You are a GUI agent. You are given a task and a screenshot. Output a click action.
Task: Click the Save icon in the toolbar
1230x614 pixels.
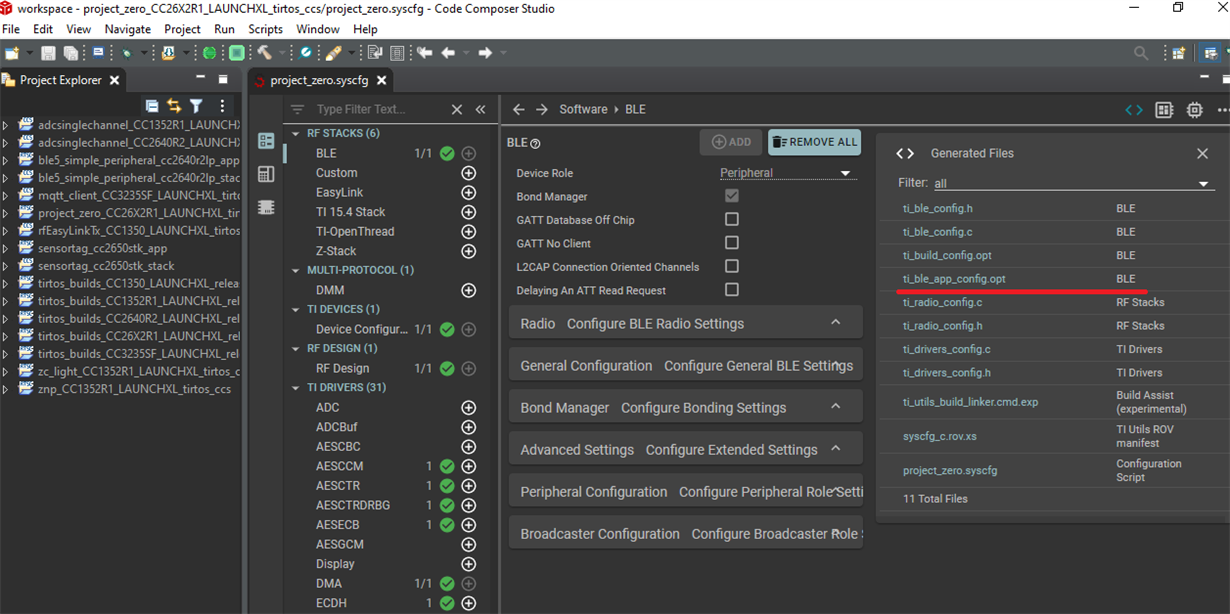[x=49, y=53]
